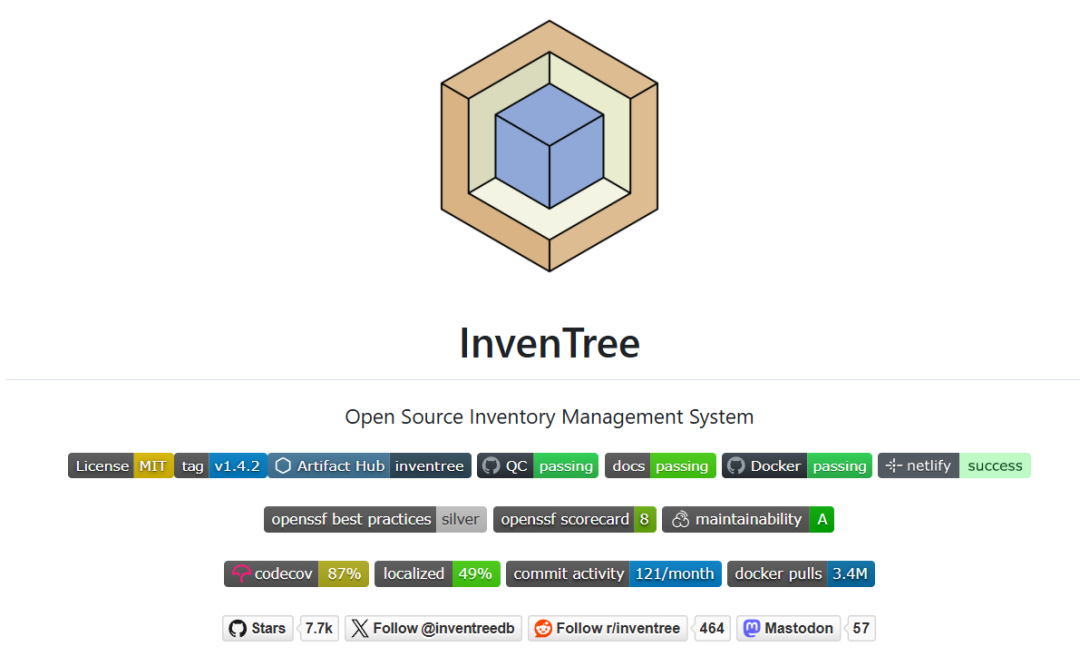This screenshot has width=1080, height=666.
Task: Open the tag v1.4.2 badge
Action: point(220,466)
